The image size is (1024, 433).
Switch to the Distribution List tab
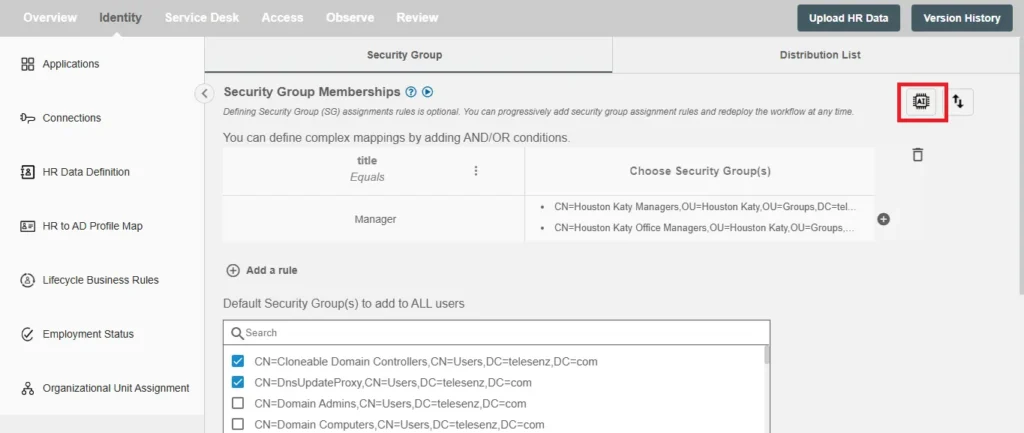820,55
